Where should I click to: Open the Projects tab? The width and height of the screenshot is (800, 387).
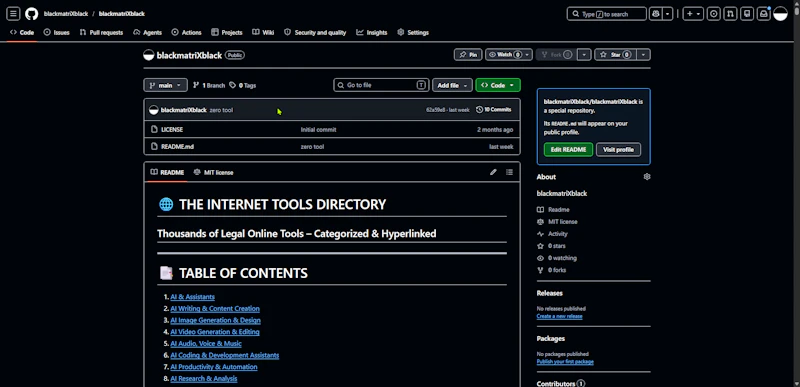(x=227, y=32)
